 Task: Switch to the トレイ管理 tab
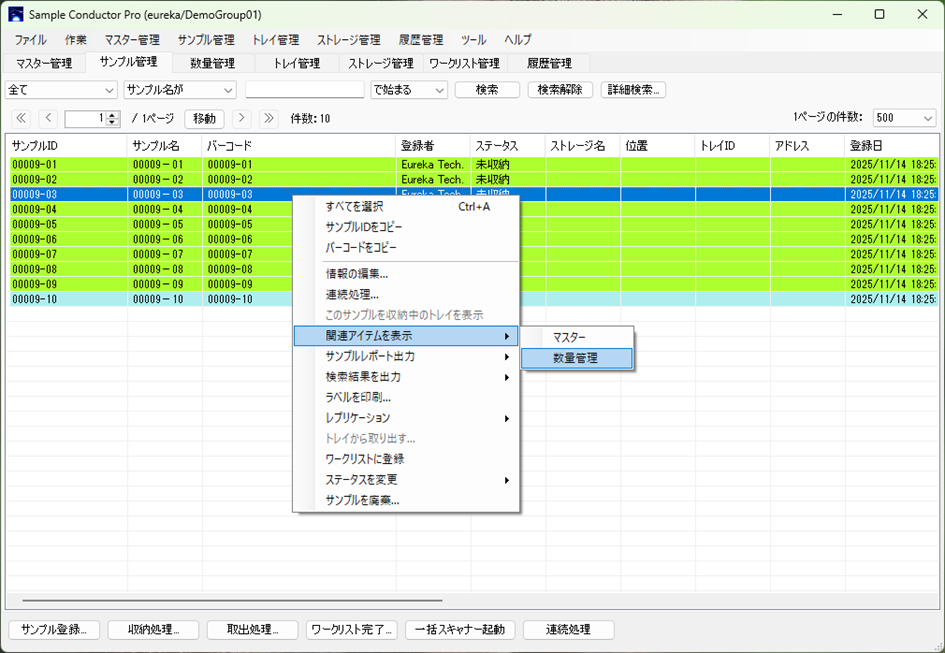coord(296,63)
